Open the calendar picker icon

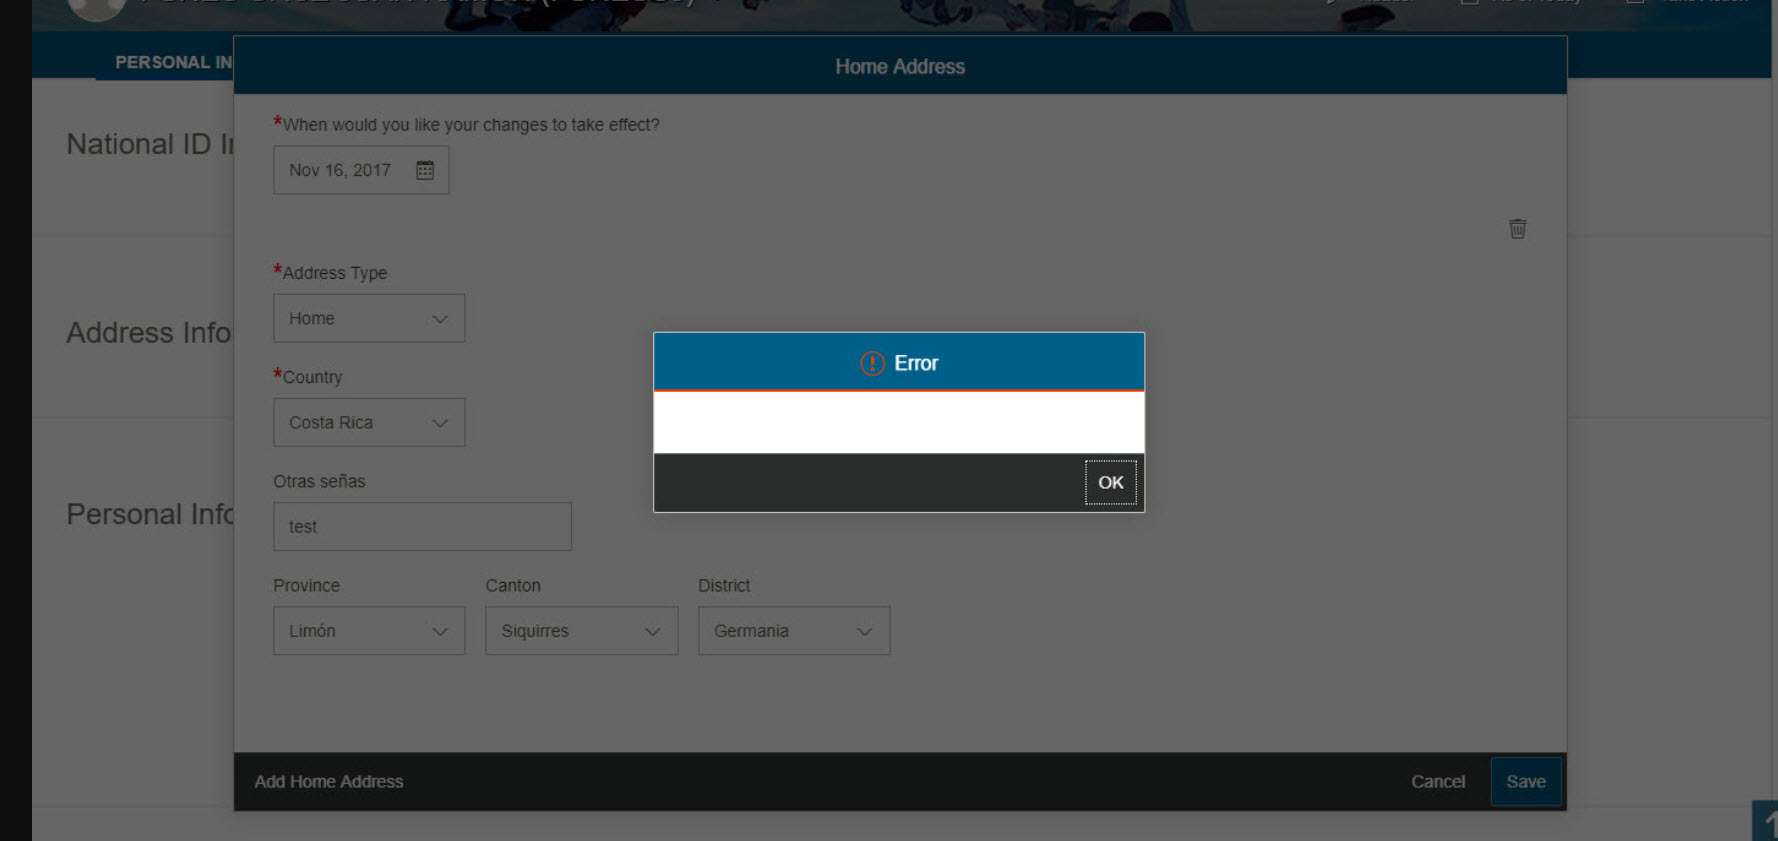pyautogui.click(x=425, y=170)
